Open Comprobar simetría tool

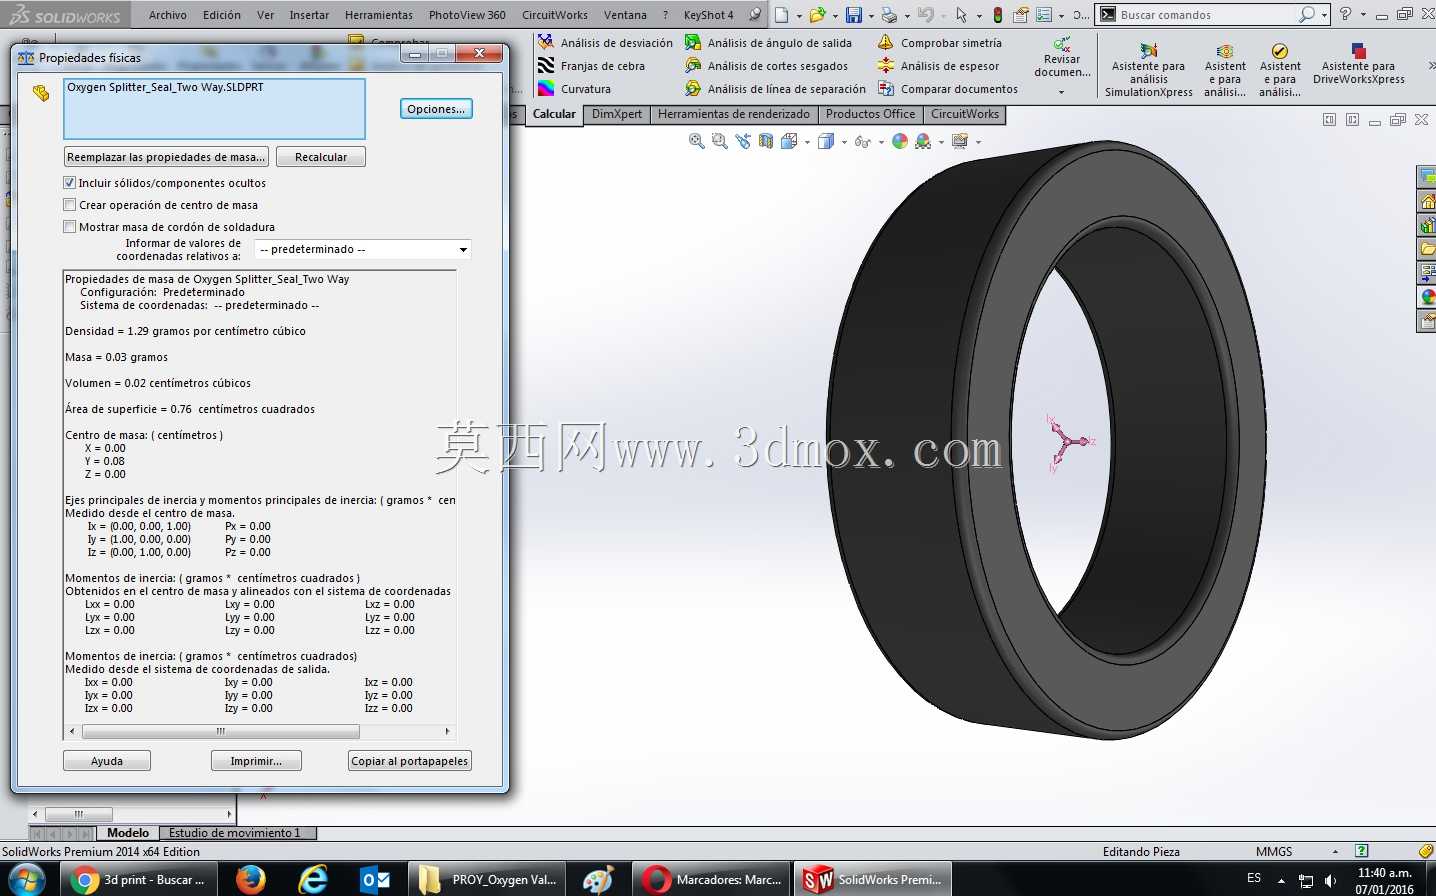coord(939,43)
